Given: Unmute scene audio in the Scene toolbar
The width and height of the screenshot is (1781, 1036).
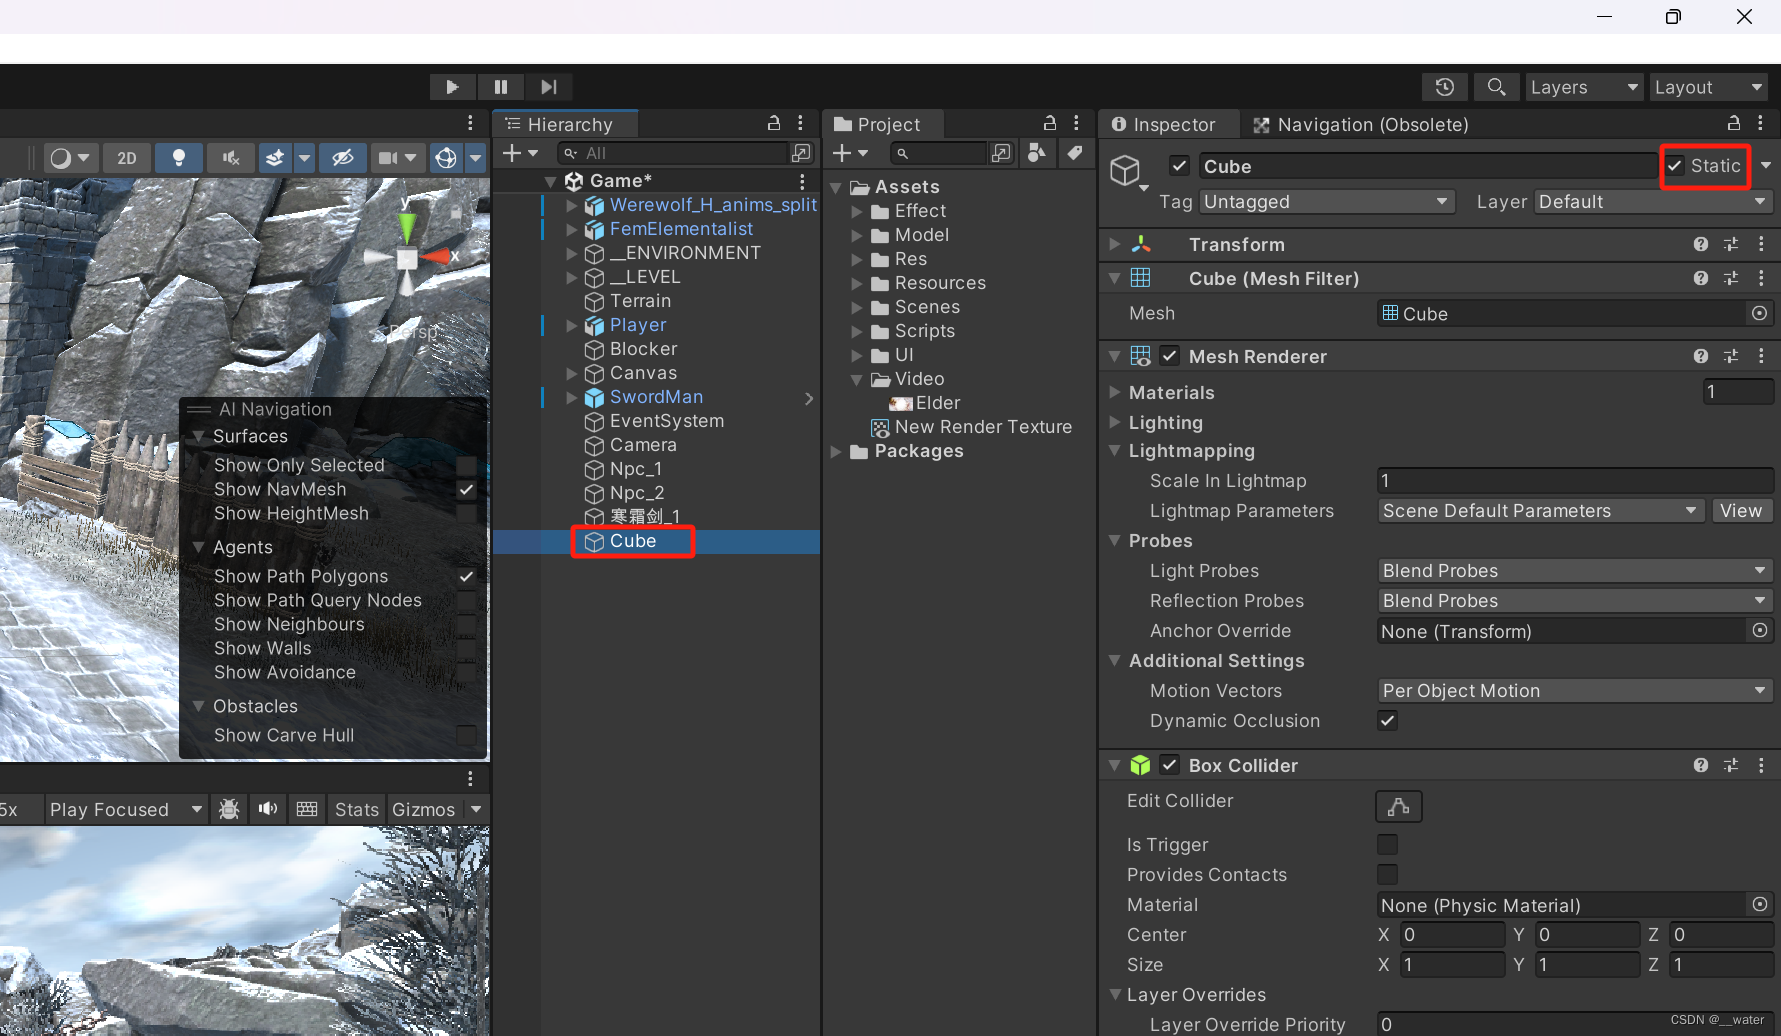Looking at the screenshot, I should [230, 157].
